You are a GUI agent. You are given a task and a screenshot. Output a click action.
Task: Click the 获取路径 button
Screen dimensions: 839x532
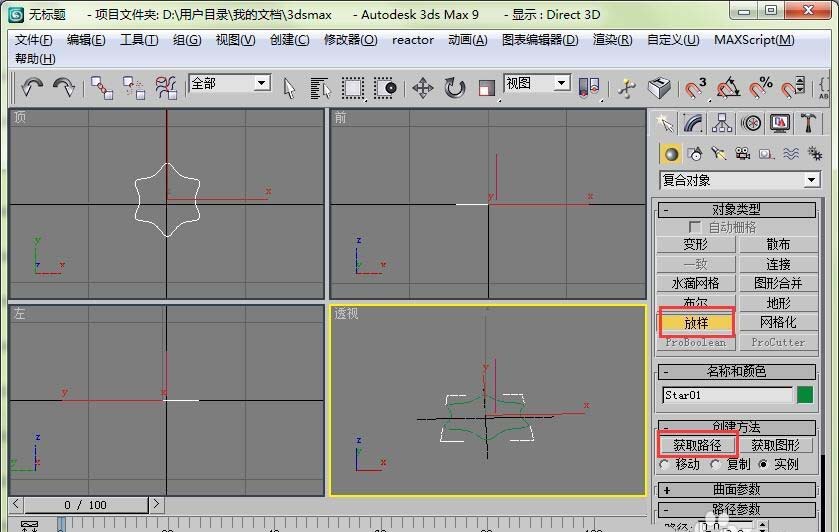pos(697,445)
